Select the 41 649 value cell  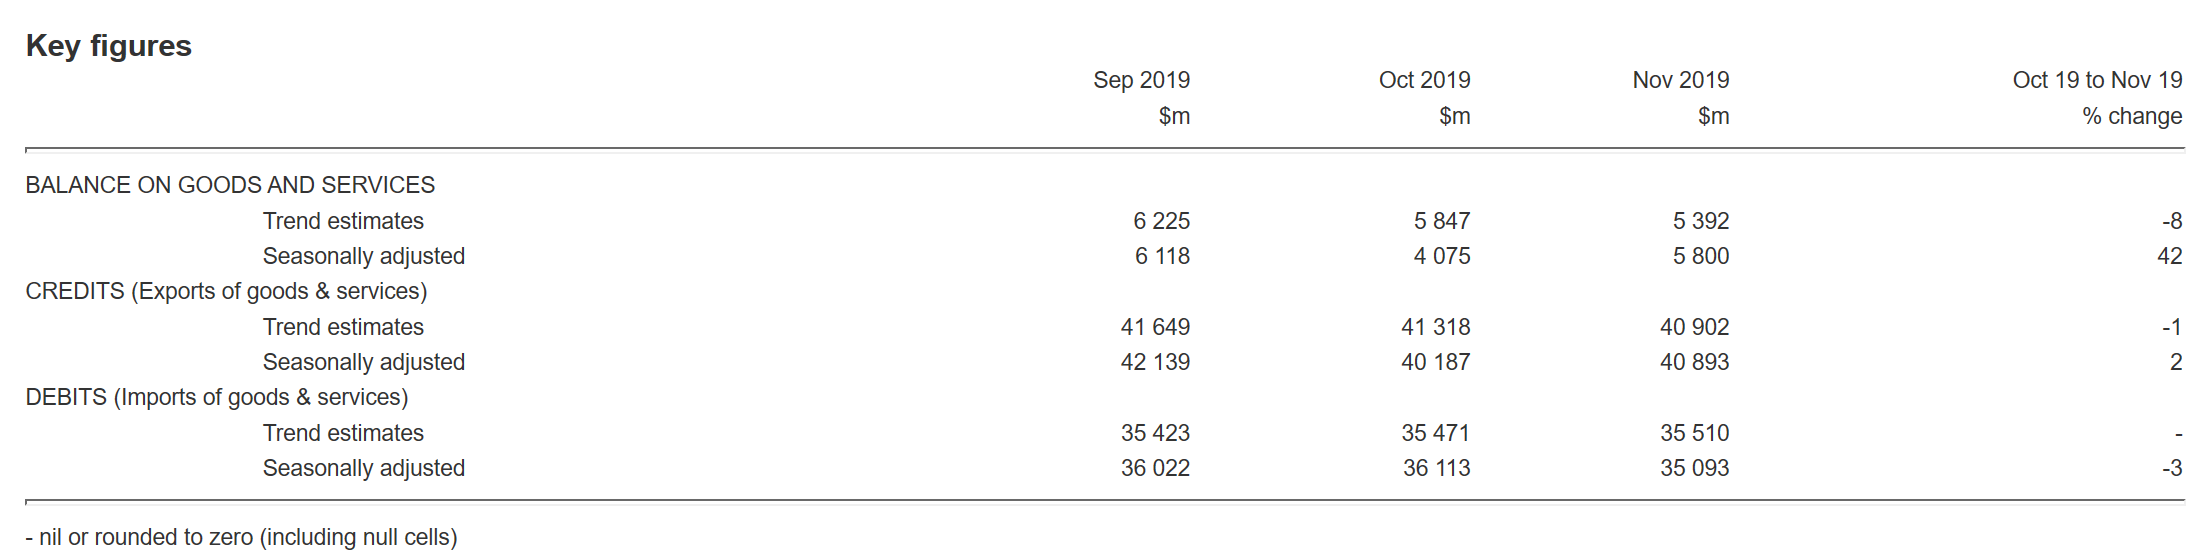(x=1155, y=327)
